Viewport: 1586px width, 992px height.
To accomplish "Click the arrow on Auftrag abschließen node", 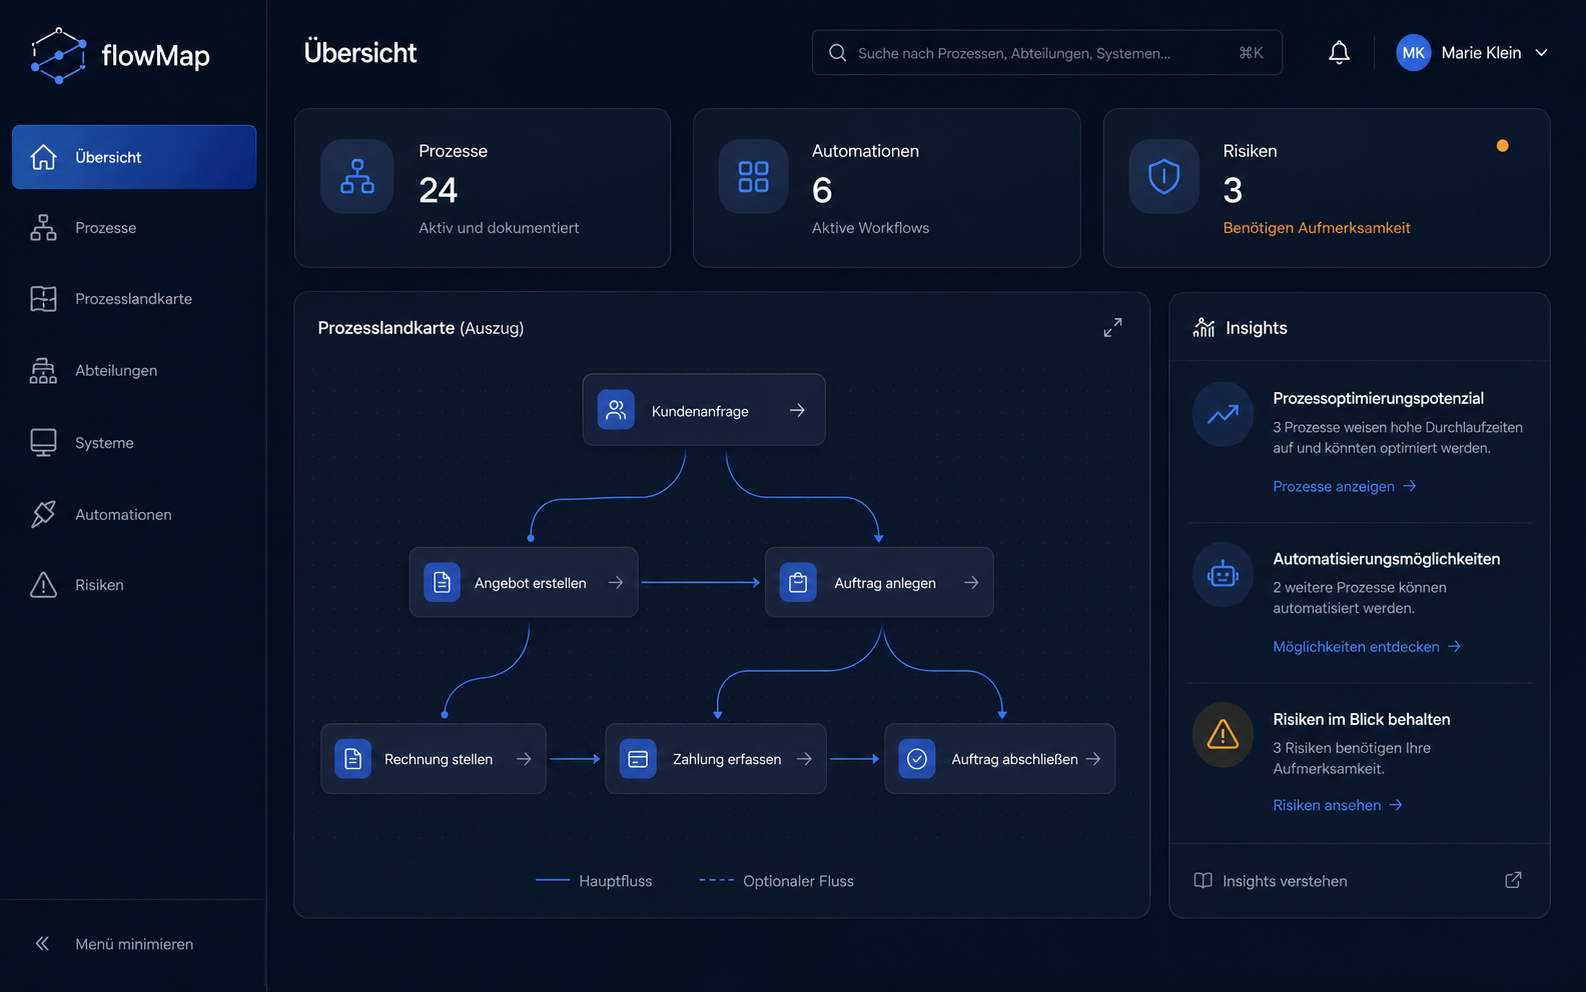I will 1093,759.
